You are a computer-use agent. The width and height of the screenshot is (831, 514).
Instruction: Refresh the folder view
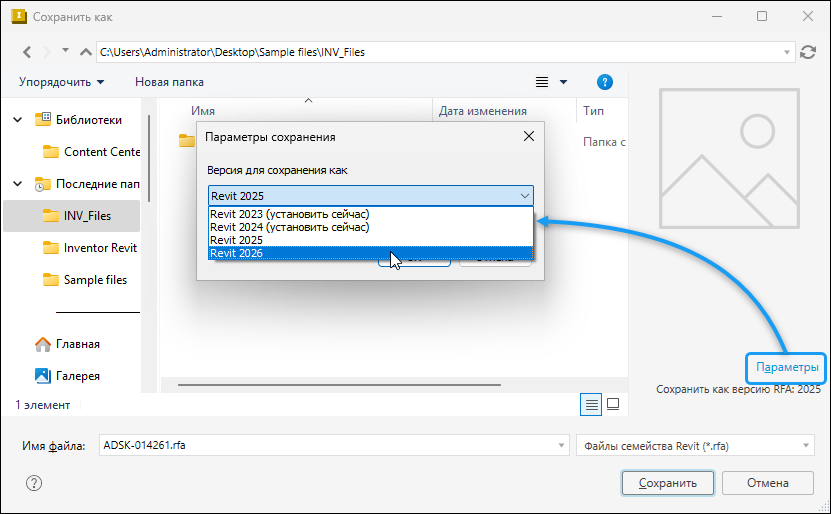[x=808, y=52]
